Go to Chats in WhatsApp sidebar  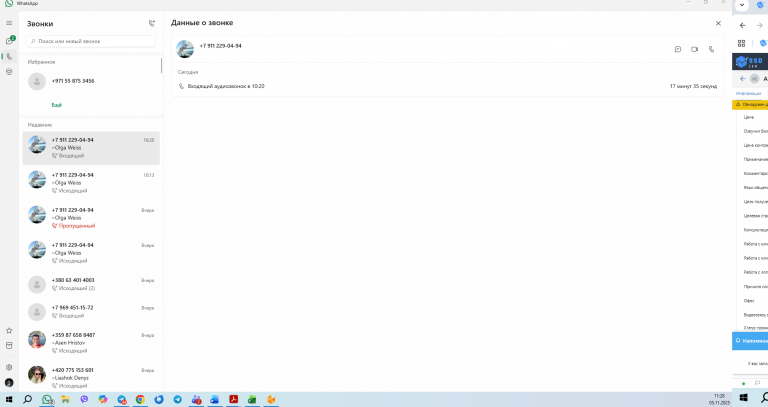[9, 41]
